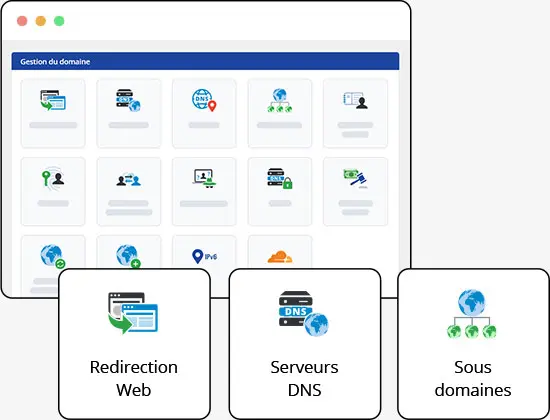
Task: Click the web redirection browser icon tile
Action: (53, 113)
